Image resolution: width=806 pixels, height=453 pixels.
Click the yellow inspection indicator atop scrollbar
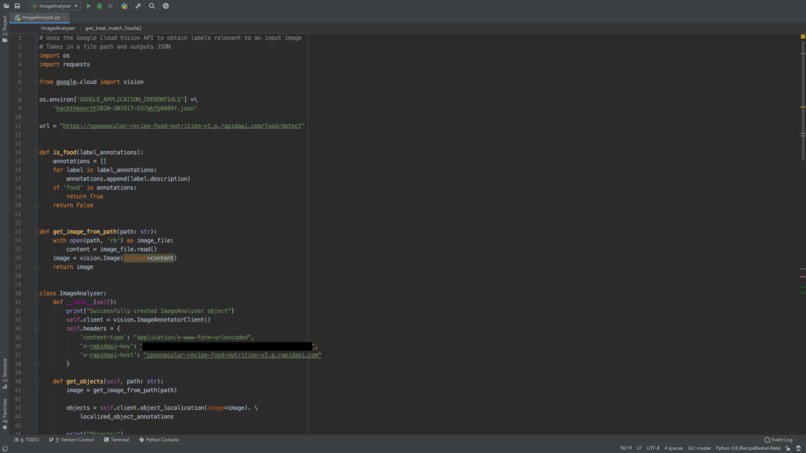802,37
